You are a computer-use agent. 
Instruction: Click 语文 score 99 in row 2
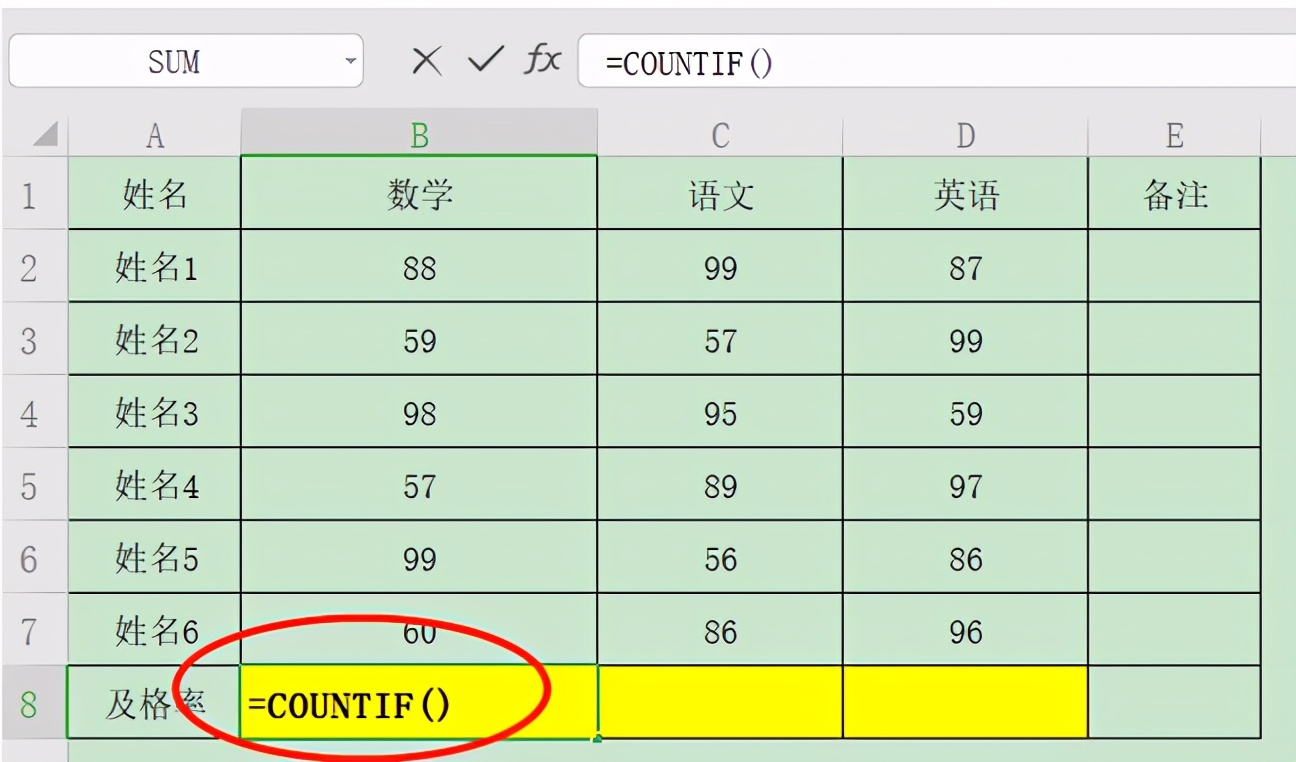click(x=720, y=266)
